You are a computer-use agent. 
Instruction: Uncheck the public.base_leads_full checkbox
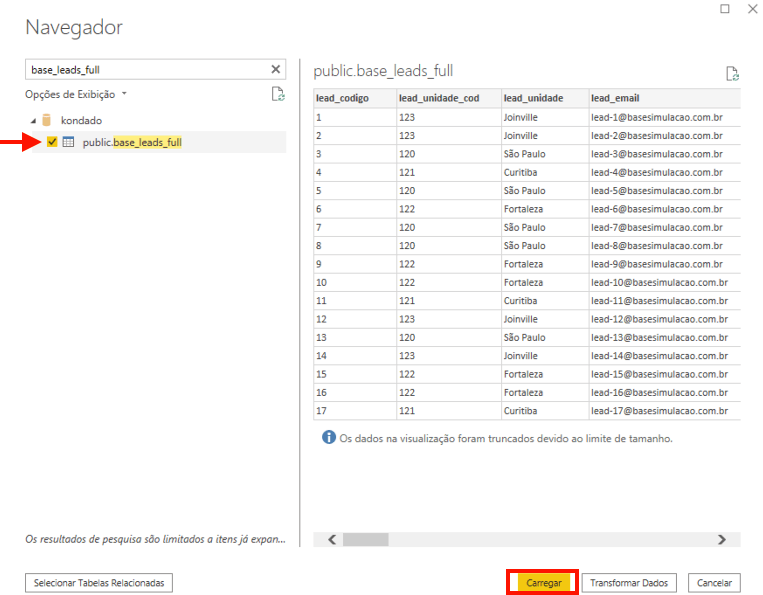pyautogui.click(x=52, y=143)
